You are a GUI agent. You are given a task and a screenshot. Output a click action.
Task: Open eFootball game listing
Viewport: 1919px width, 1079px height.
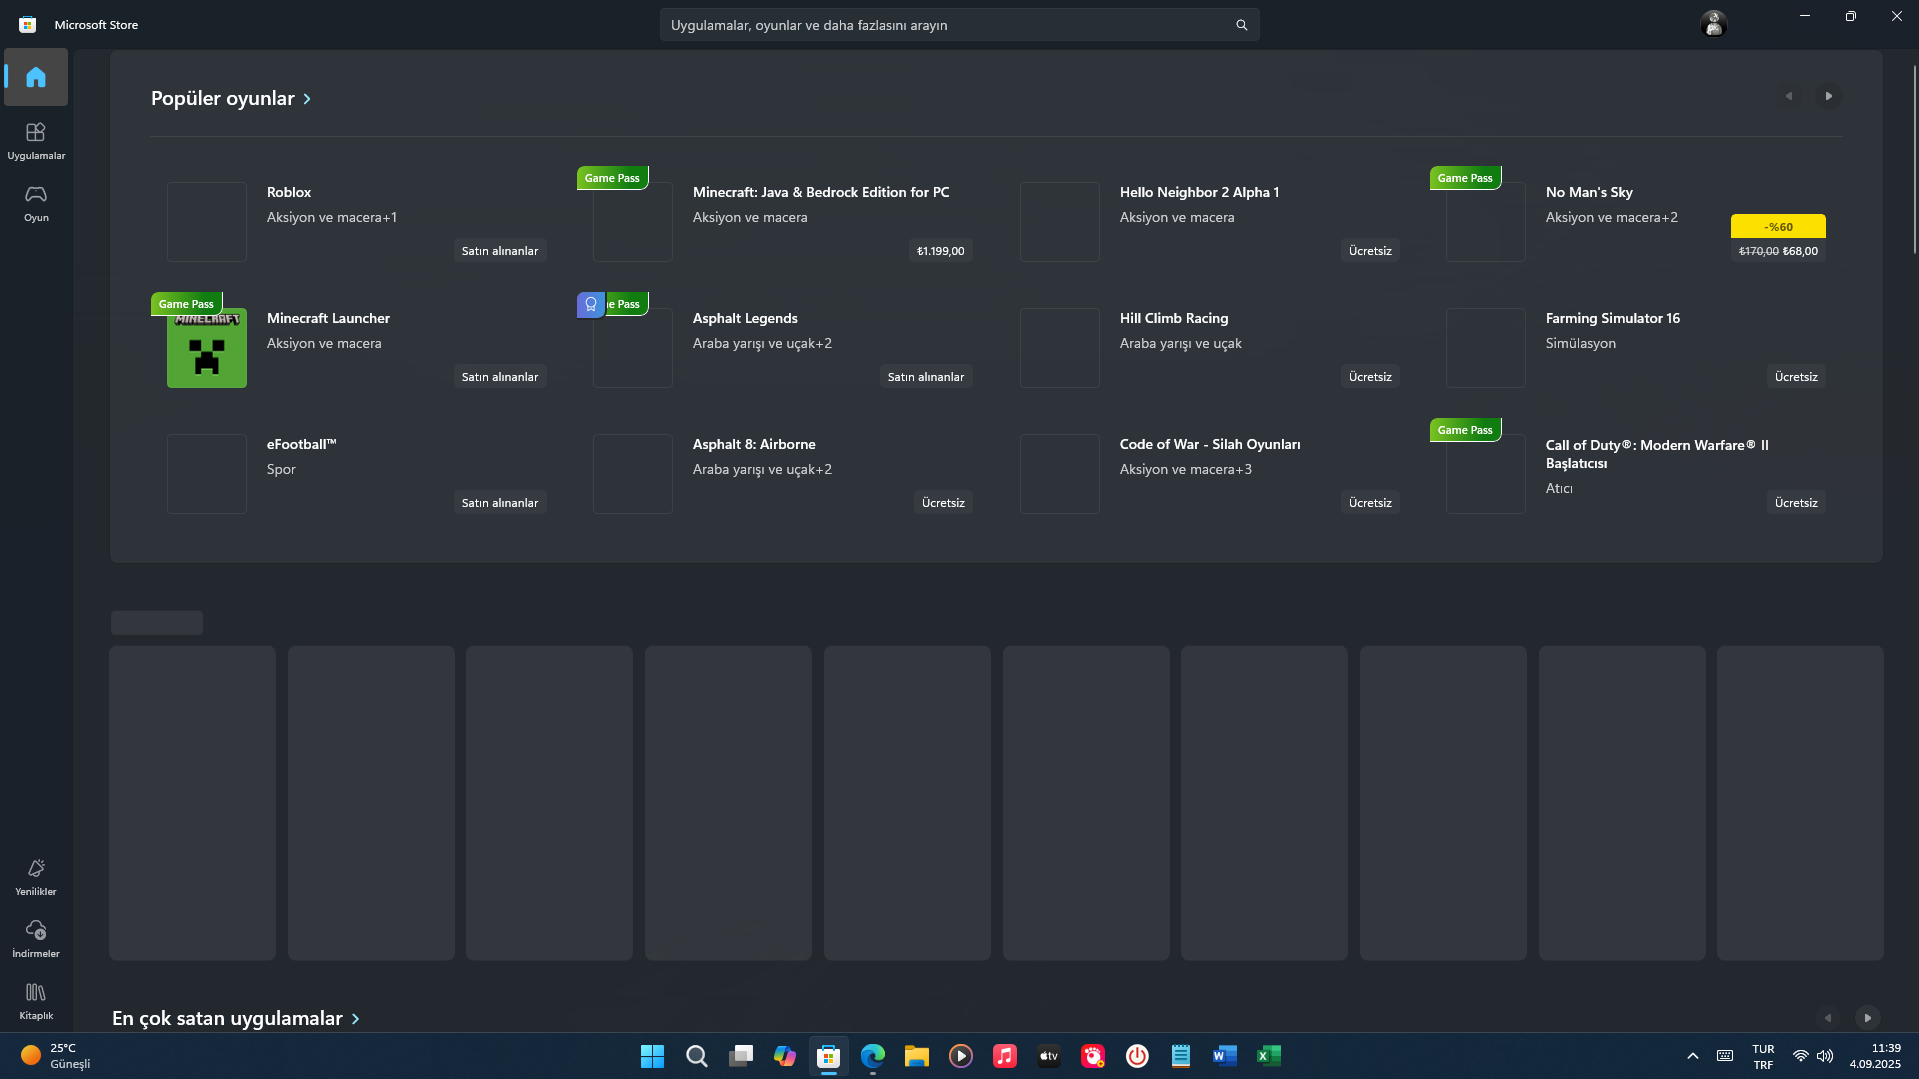pyautogui.click(x=357, y=473)
